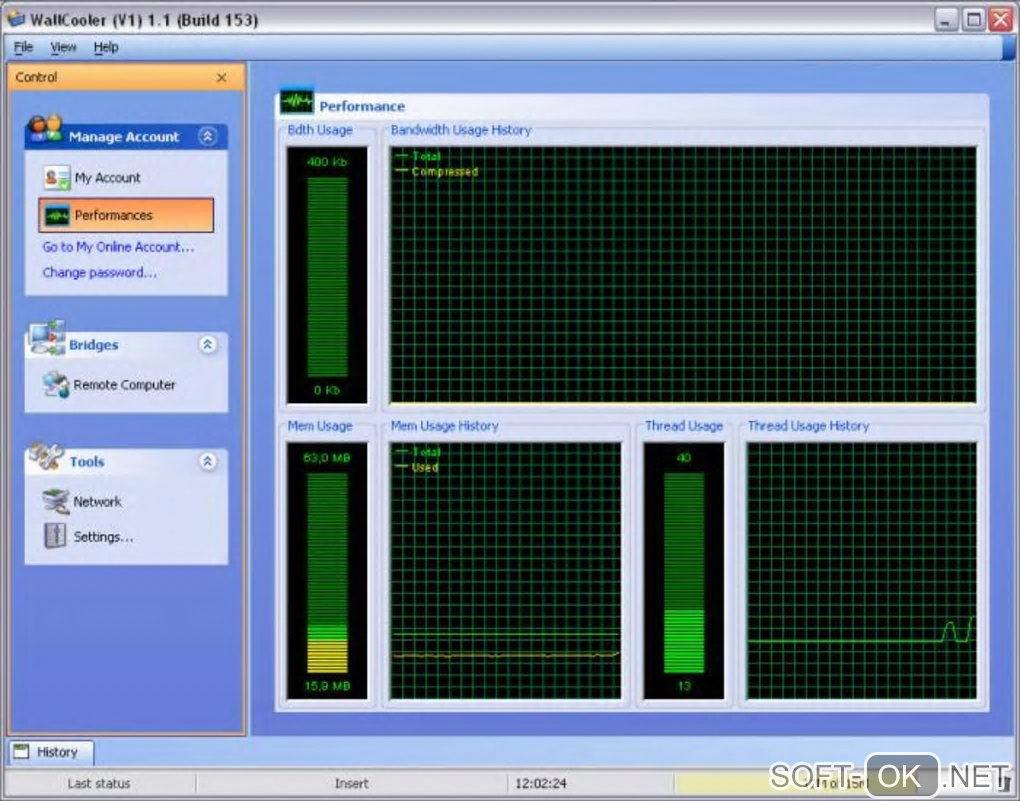Screen dimensions: 1020x801
Task: Click the Remote Computer icon
Action: [x=56, y=385]
